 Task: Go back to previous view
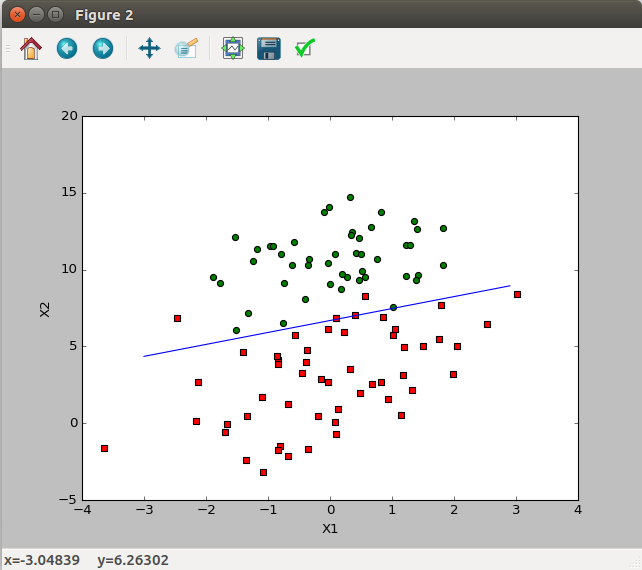point(67,48)
